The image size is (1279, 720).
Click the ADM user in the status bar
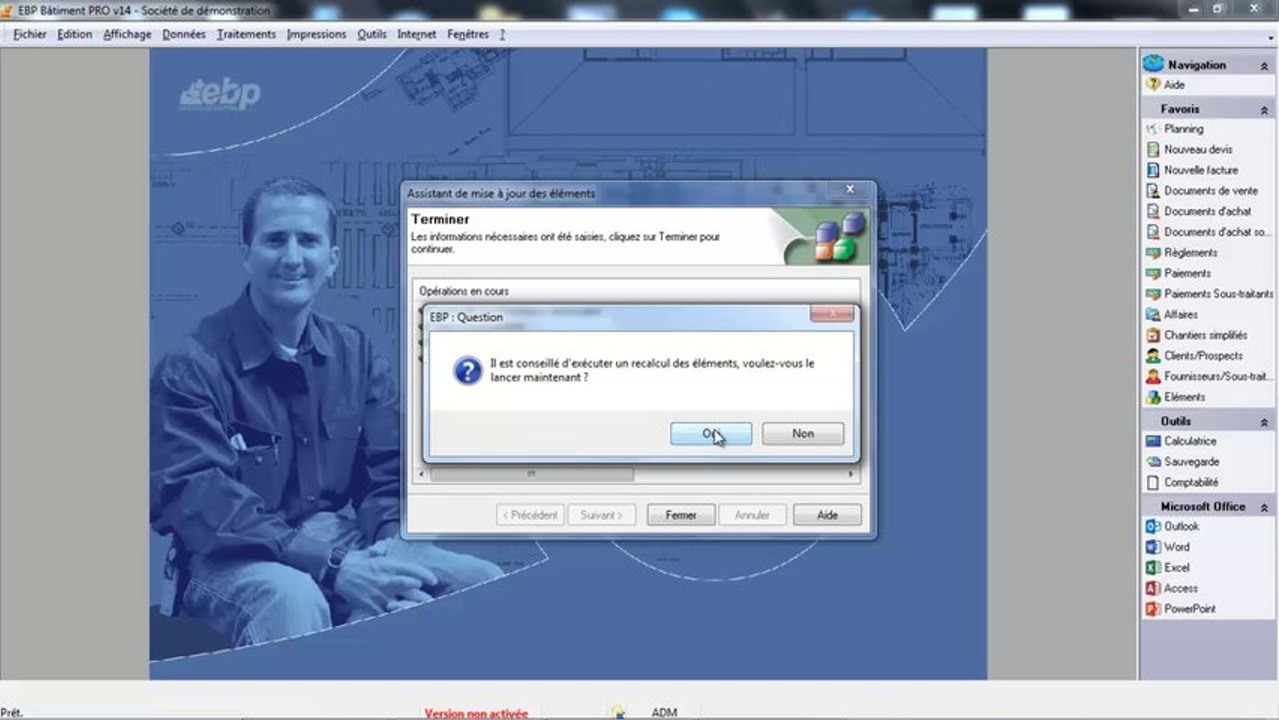point(664,713)
